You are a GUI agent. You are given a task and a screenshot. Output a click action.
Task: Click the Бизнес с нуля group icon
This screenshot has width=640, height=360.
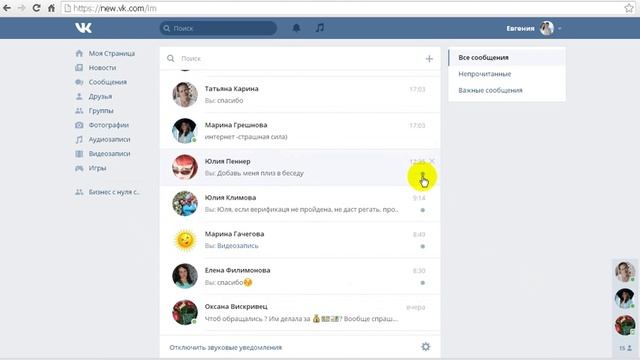pos(79,192)
